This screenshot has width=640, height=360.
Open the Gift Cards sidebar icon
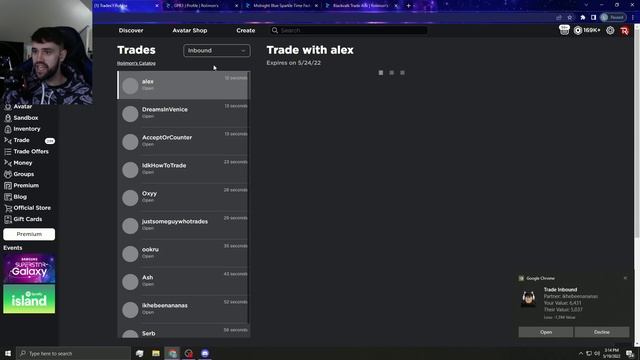pyautogui.click(x=8, y=219)
